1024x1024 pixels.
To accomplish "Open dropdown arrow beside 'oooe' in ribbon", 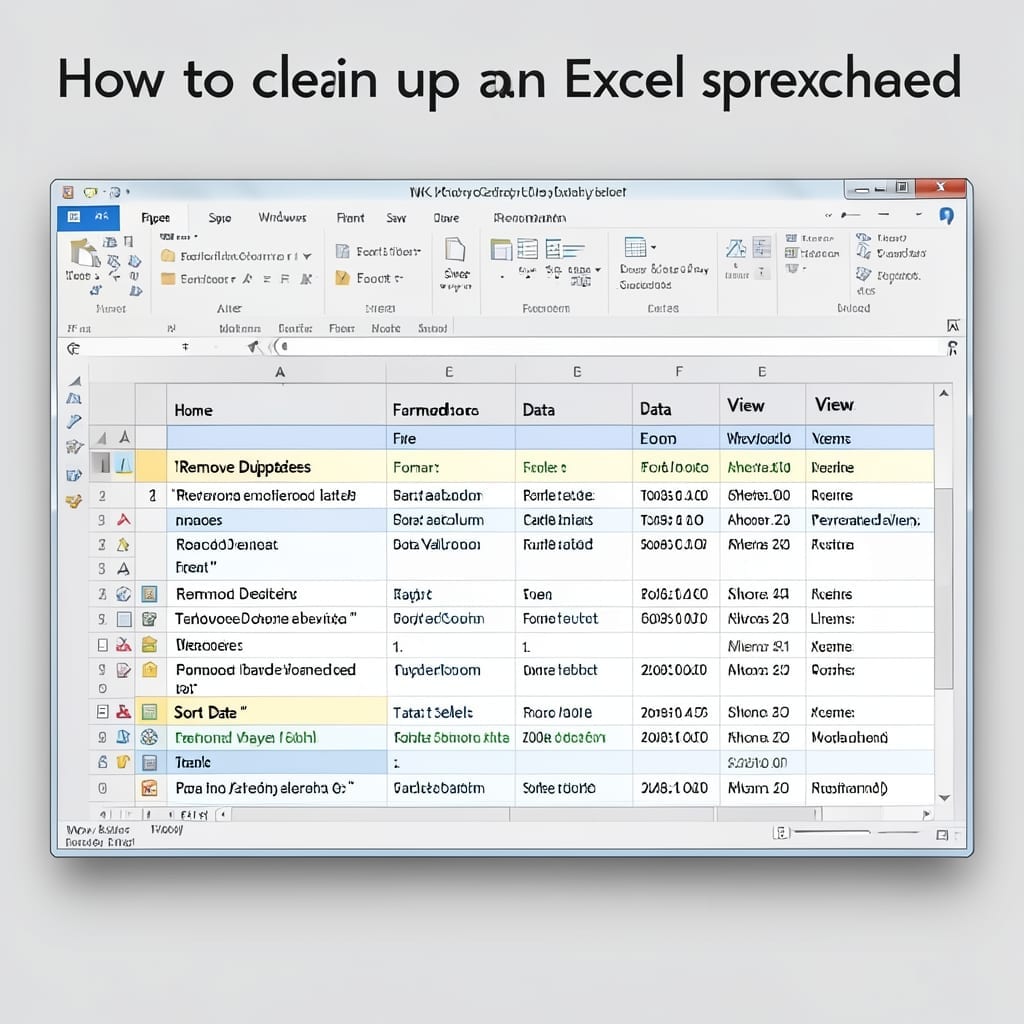I will pos(598,270).
